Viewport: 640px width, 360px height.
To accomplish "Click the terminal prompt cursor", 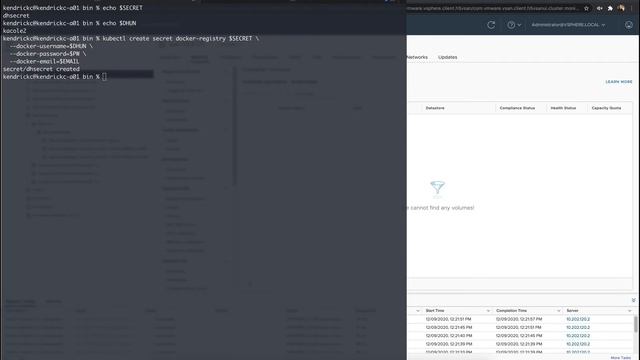I will tap(104, 77).
